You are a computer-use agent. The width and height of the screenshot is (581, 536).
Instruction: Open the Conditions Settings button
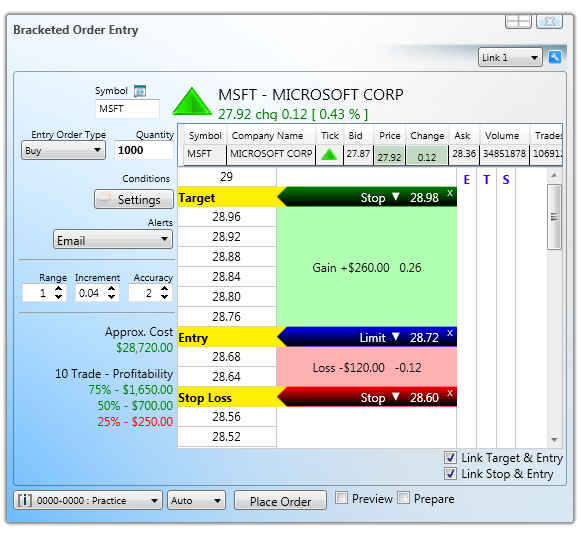[x=134, y=199]
